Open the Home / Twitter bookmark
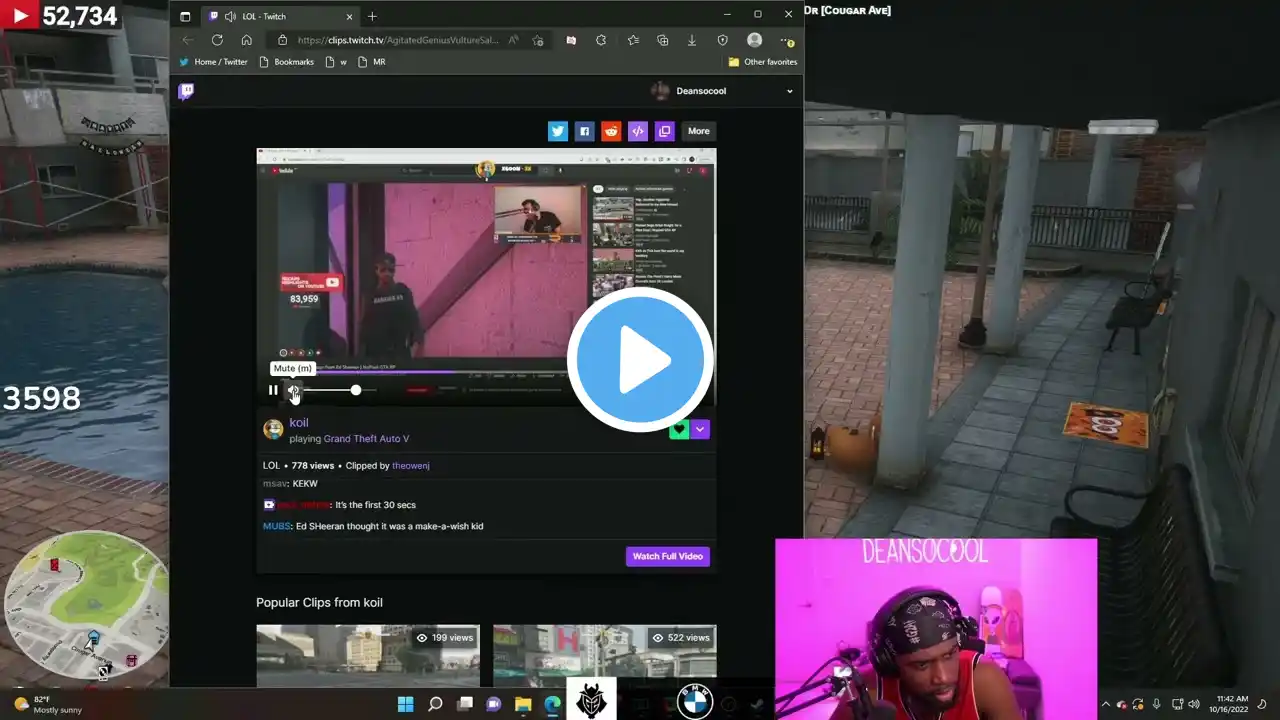The height and width of the screenshot is (720, 1280). click(213, 62)
